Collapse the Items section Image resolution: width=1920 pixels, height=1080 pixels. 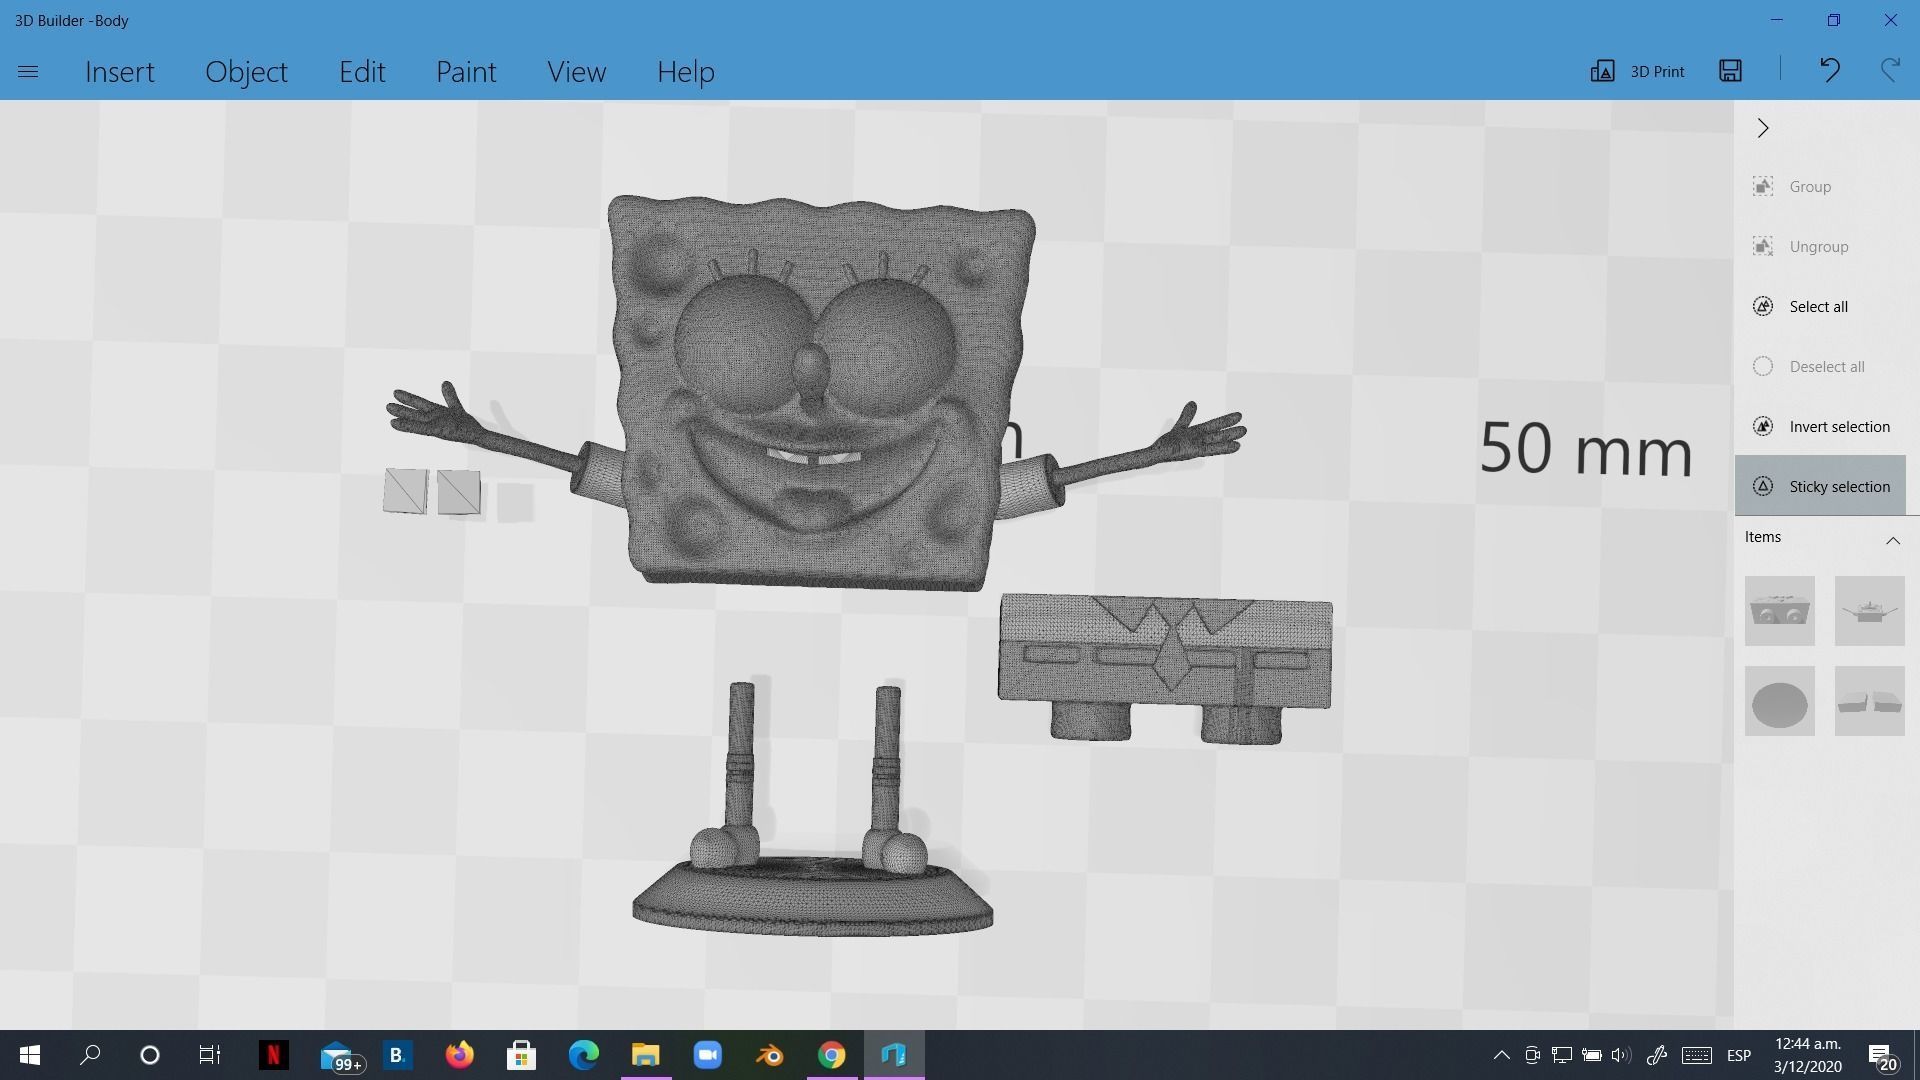tap(1892, 540)
